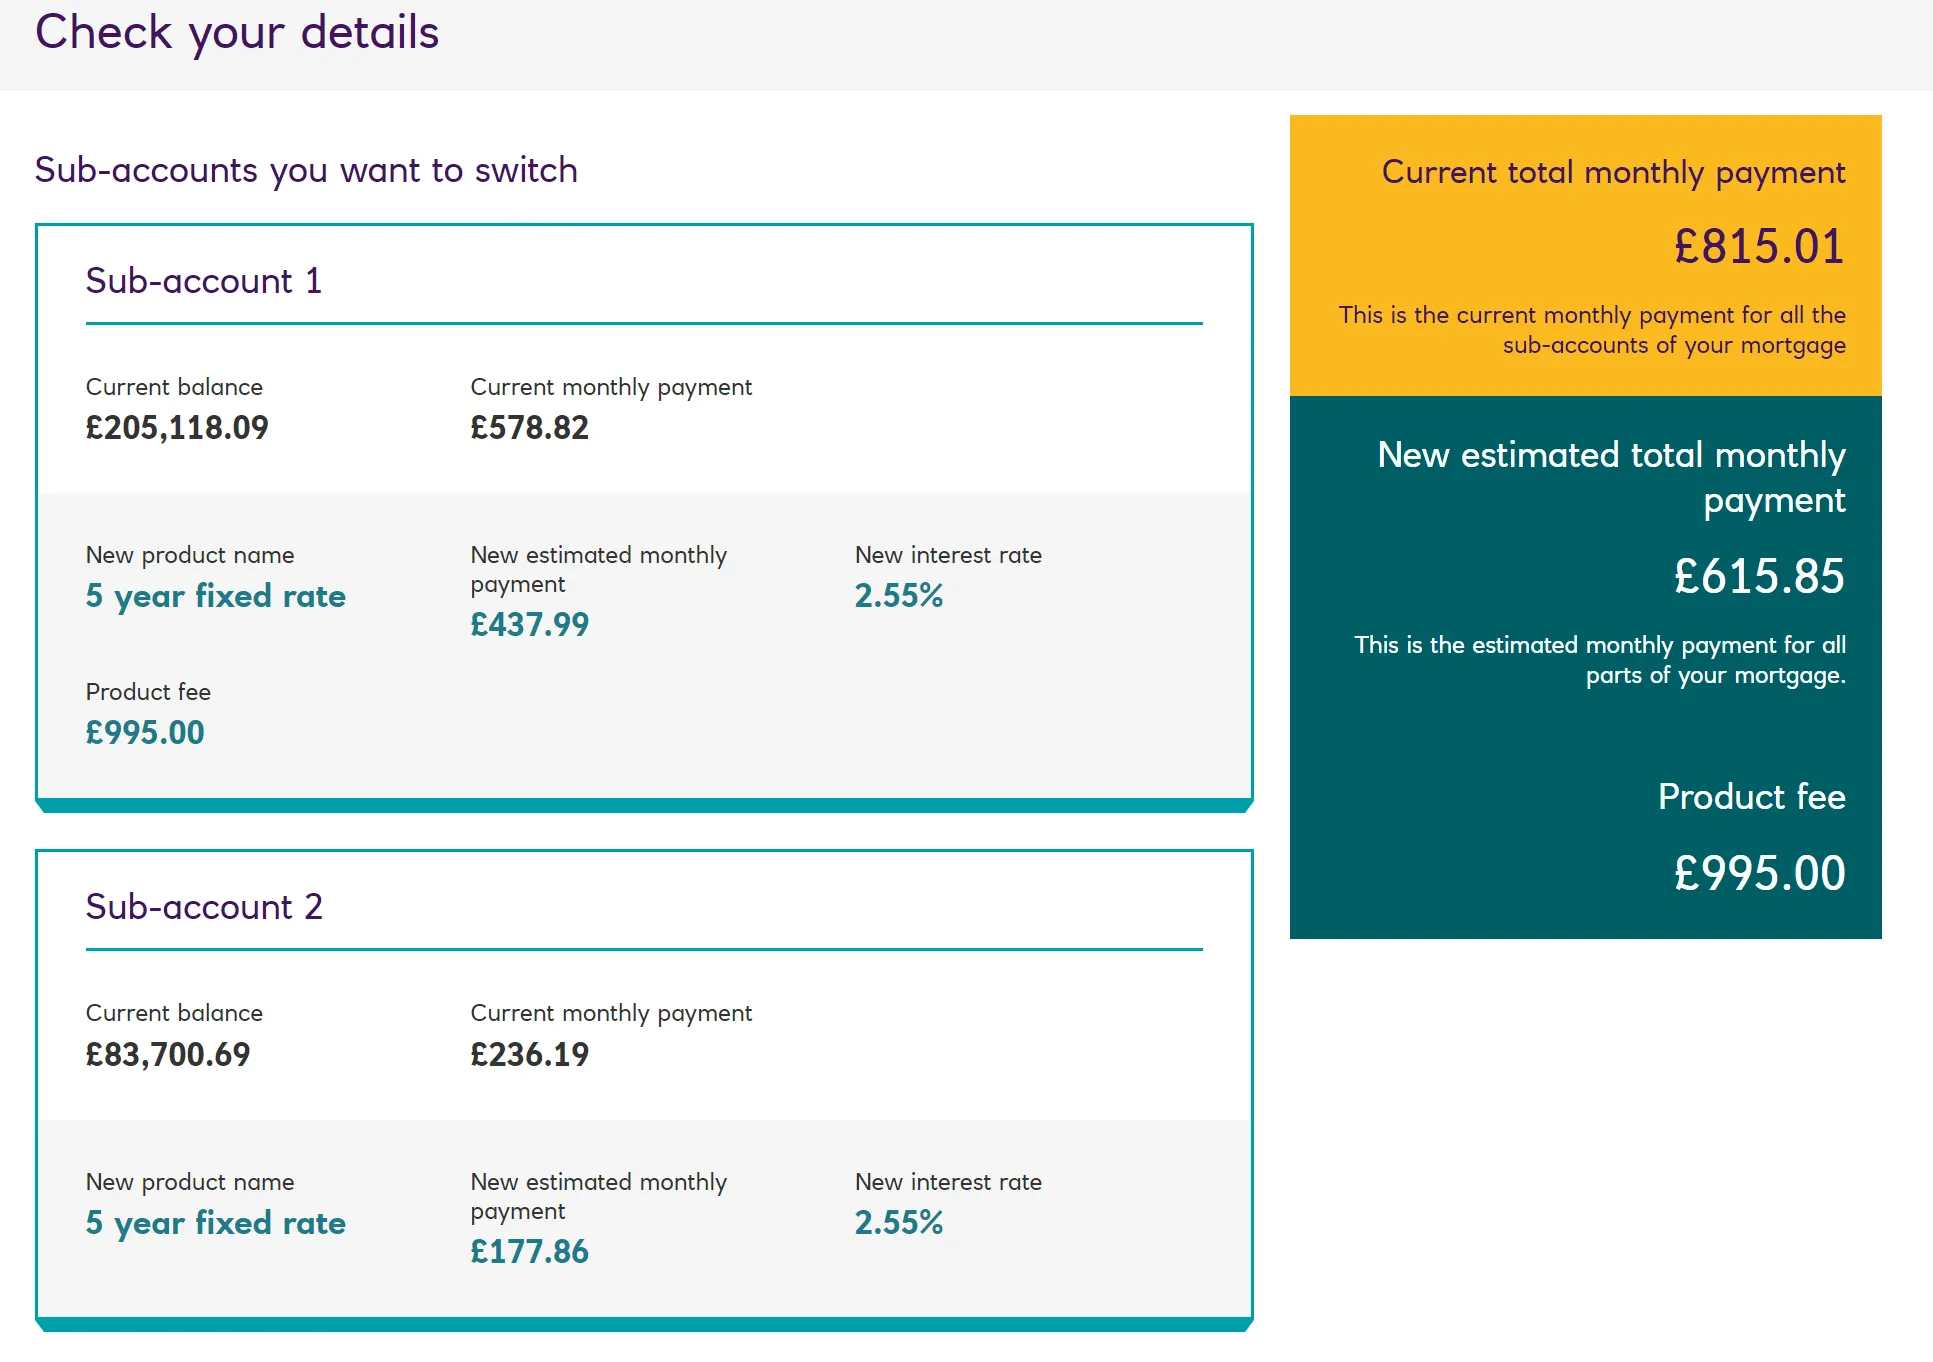
Task: Click 'Sub-accounts you want to switch' heading
Action: (x=306, y=170)
